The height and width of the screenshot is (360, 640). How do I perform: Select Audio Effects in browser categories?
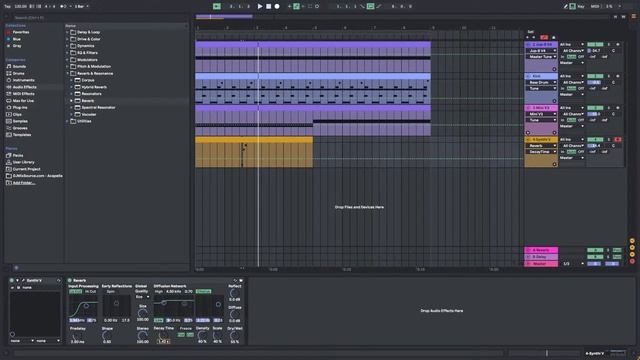click(24, 87)
